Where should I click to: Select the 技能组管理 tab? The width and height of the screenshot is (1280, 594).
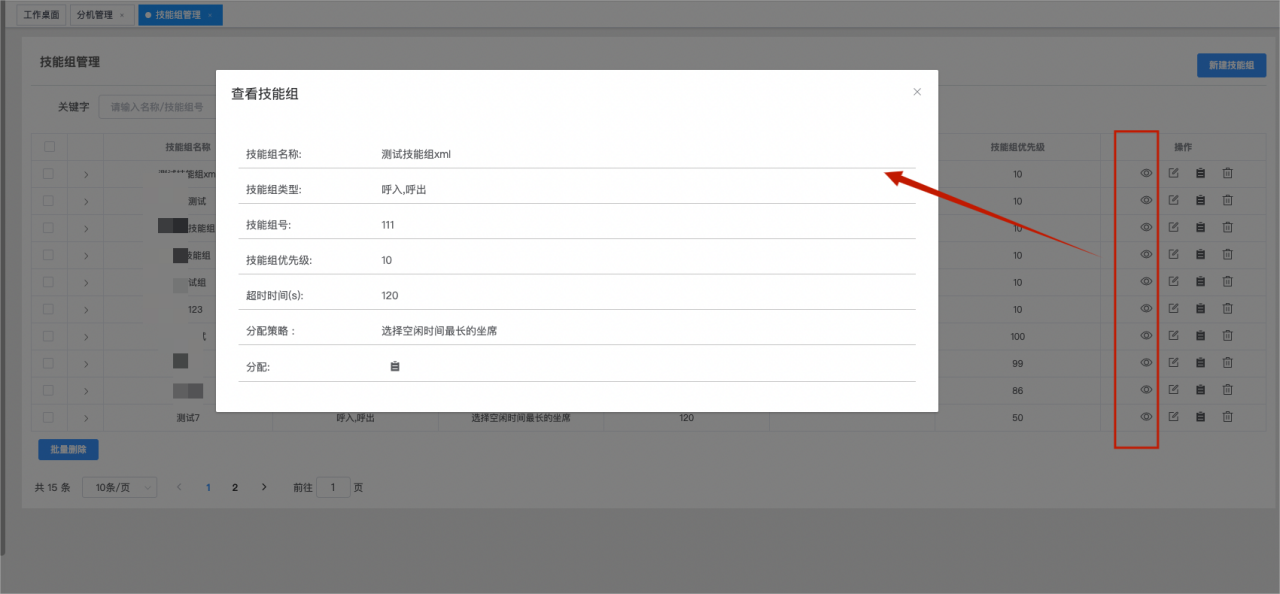178,15
